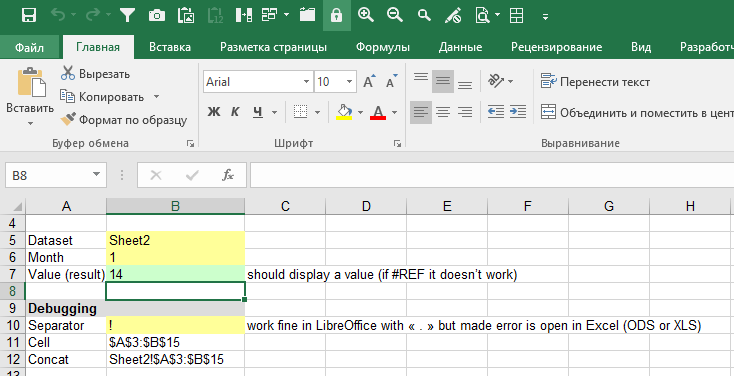Click the Filter funnel icon
Viewport: 734px width, 376px height.
click(x=127, y=15)
